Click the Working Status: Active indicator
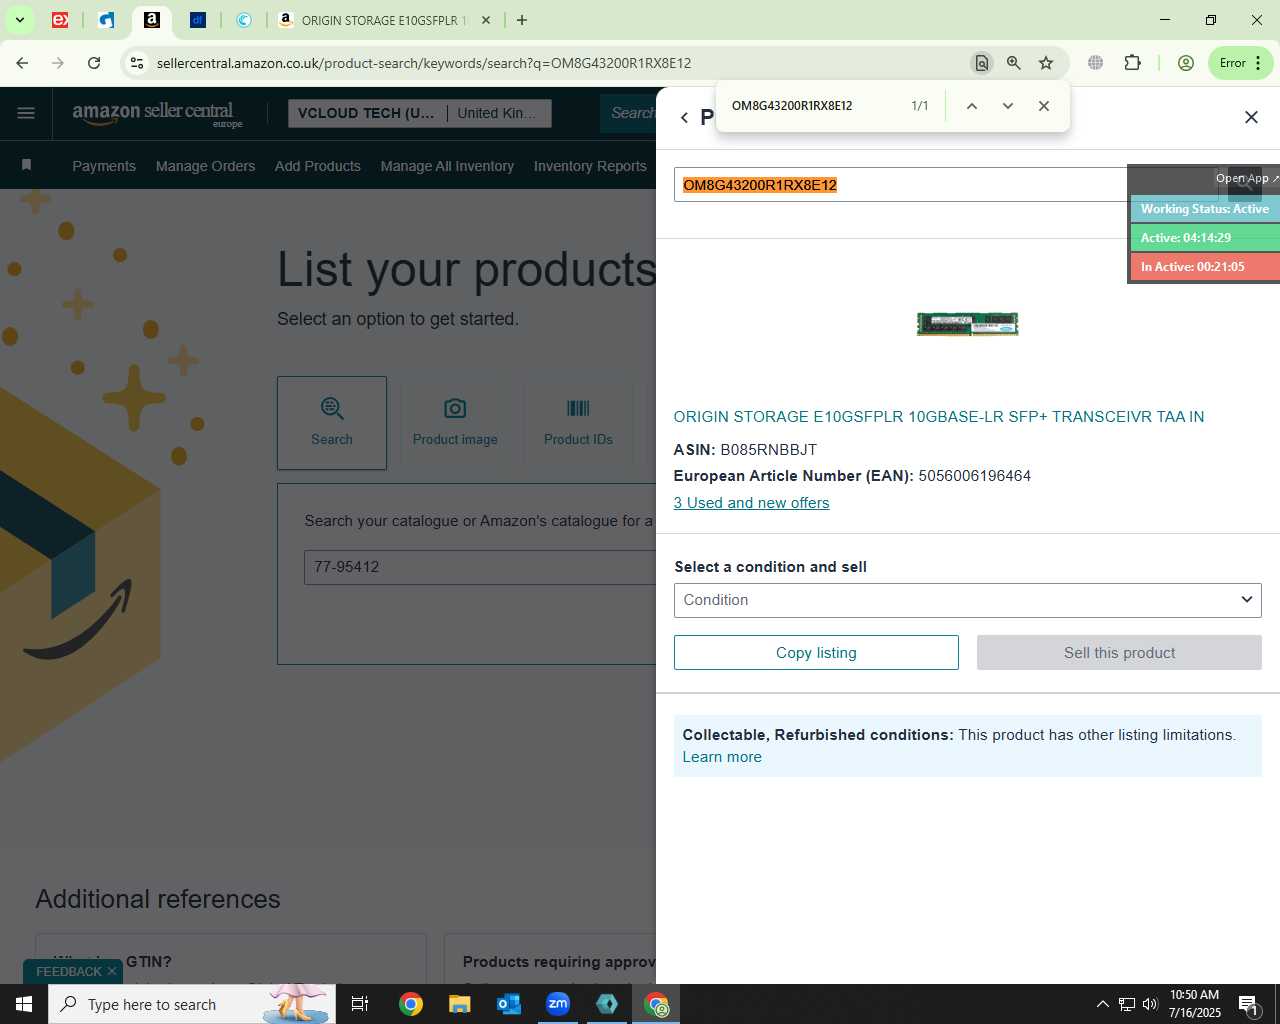 click(x=1205, y=209)
